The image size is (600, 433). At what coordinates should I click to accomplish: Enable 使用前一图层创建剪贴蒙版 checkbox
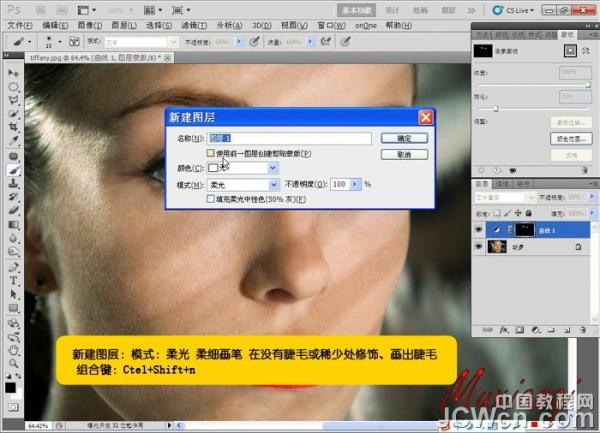(210, 154)
